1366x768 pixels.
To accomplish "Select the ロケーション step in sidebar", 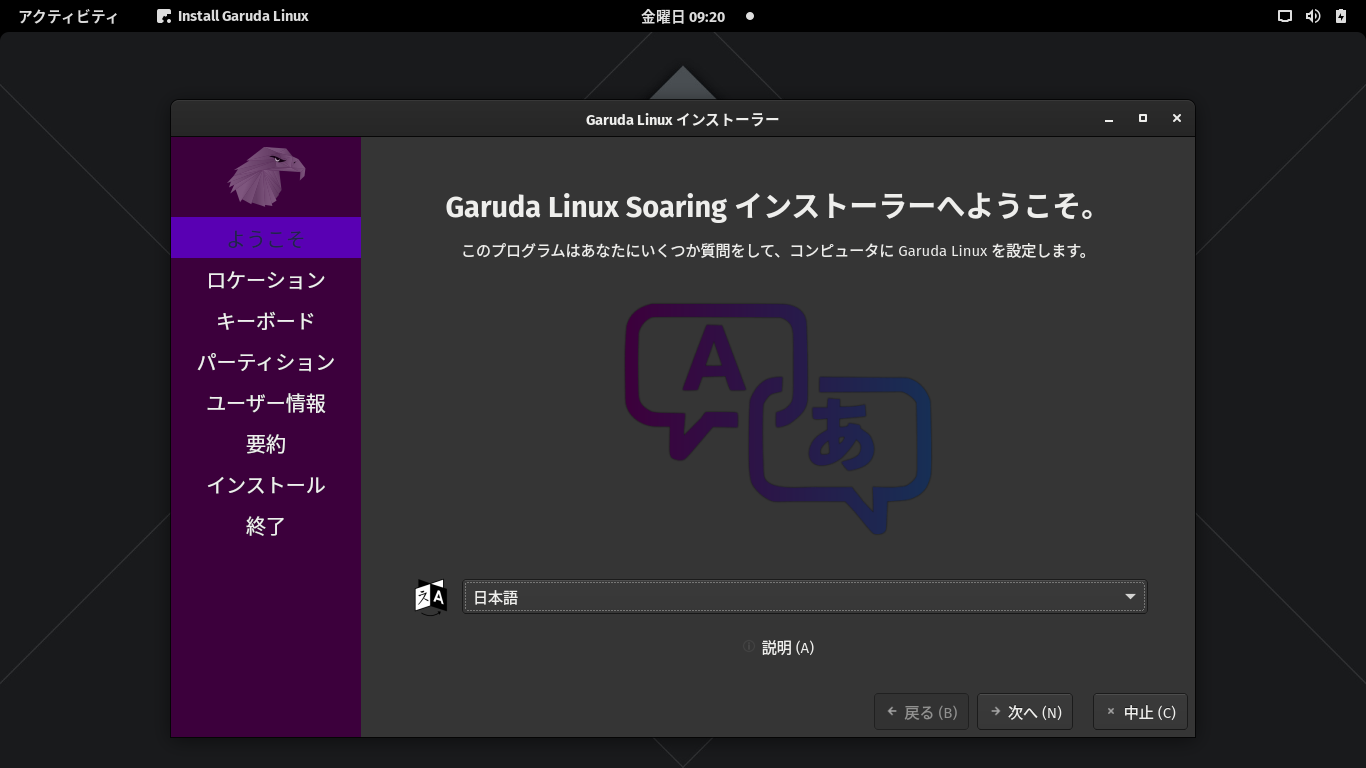I will 266,280.
